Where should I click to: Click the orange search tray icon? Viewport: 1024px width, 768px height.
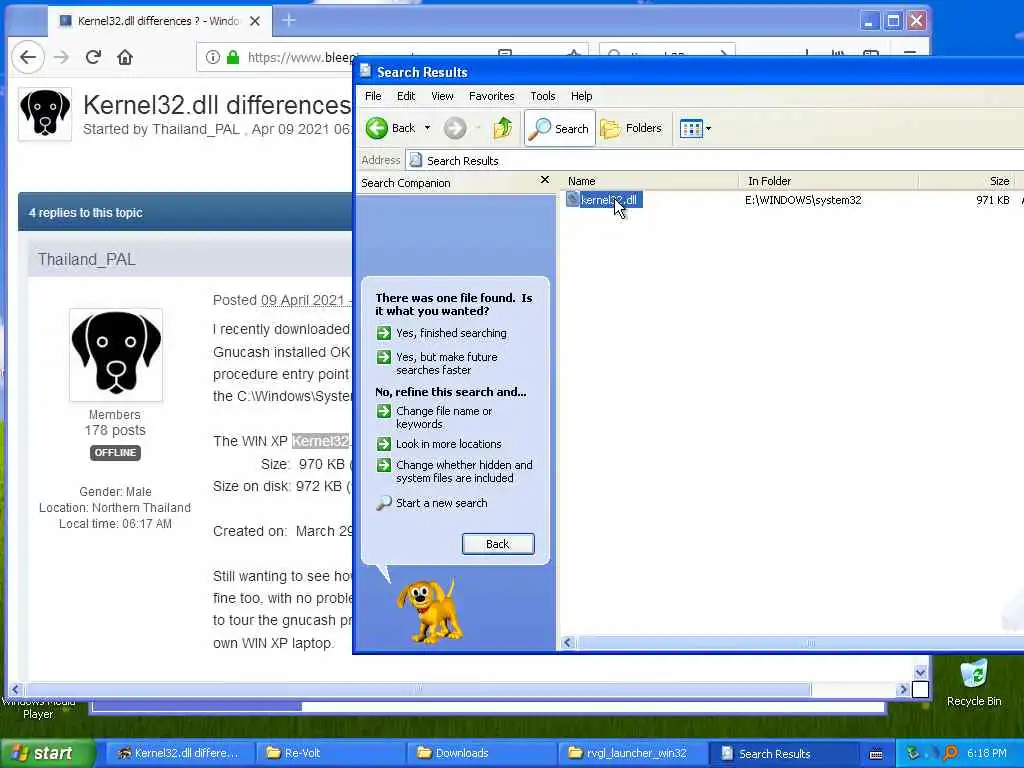pyautogui.click(x=950, y=754)
